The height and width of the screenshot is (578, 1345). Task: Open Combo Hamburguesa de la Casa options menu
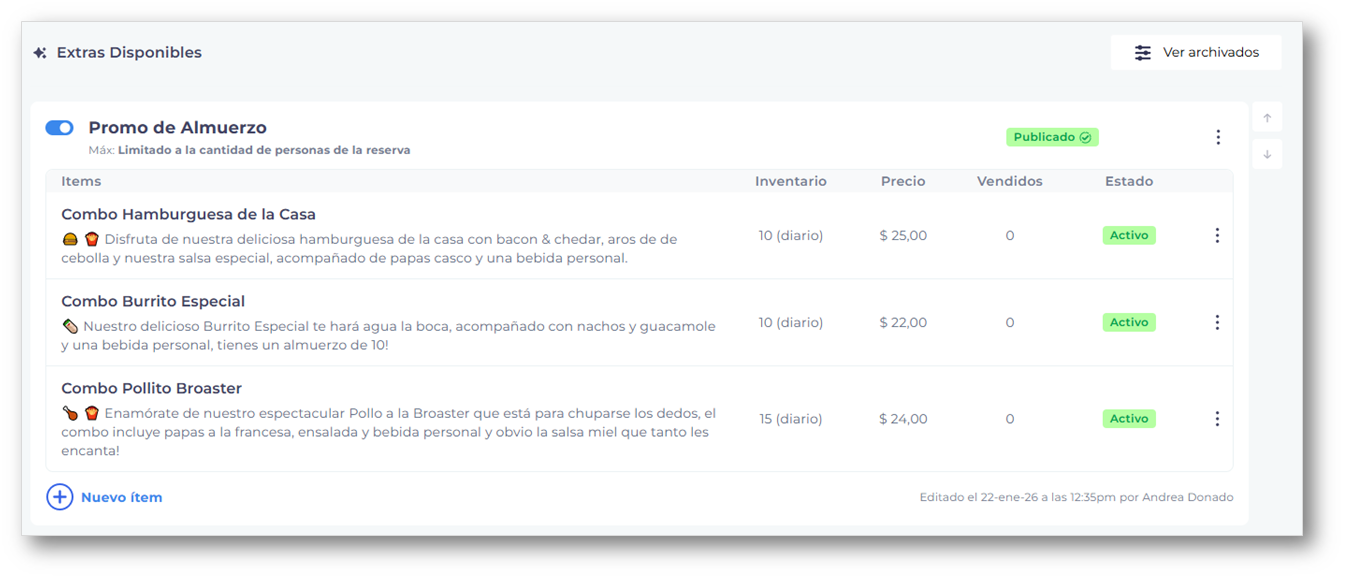coord(1216,236)
